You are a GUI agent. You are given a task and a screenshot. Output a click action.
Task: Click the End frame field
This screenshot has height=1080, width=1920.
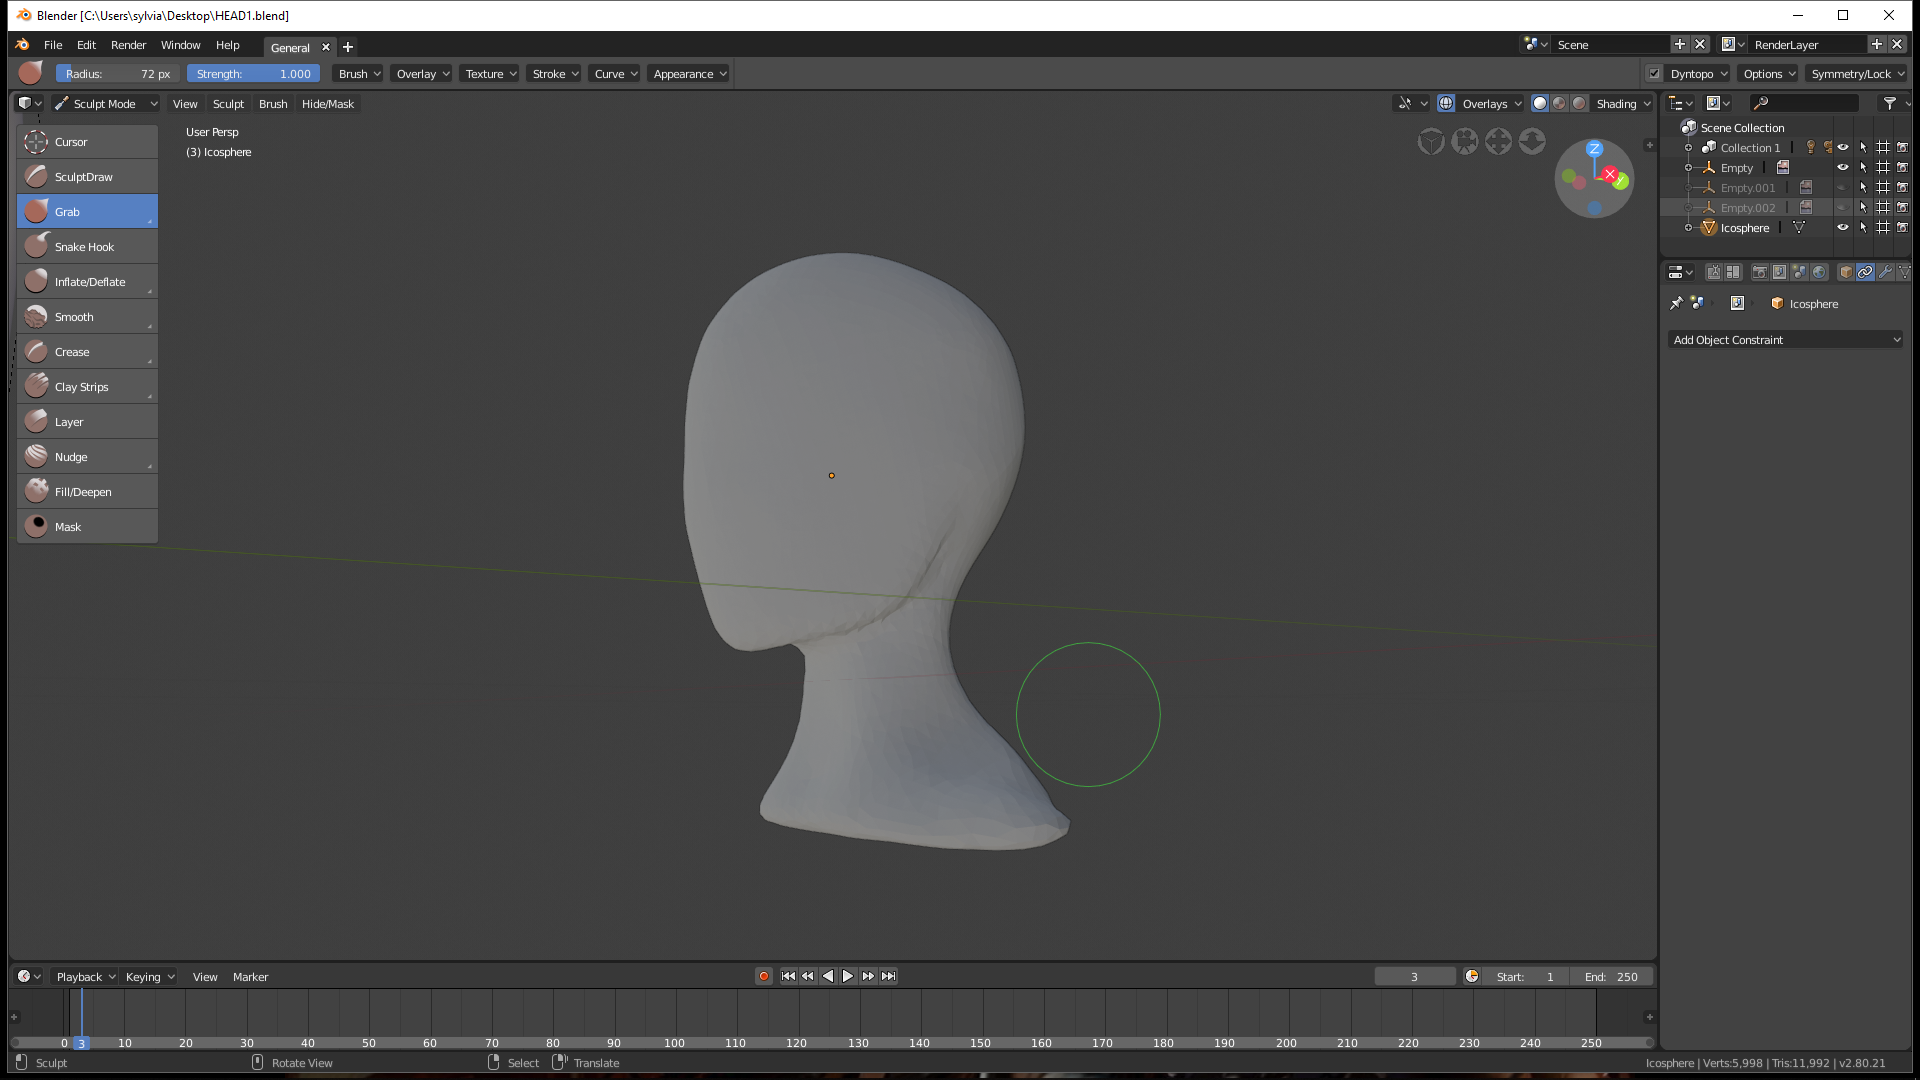[1611, 977]
